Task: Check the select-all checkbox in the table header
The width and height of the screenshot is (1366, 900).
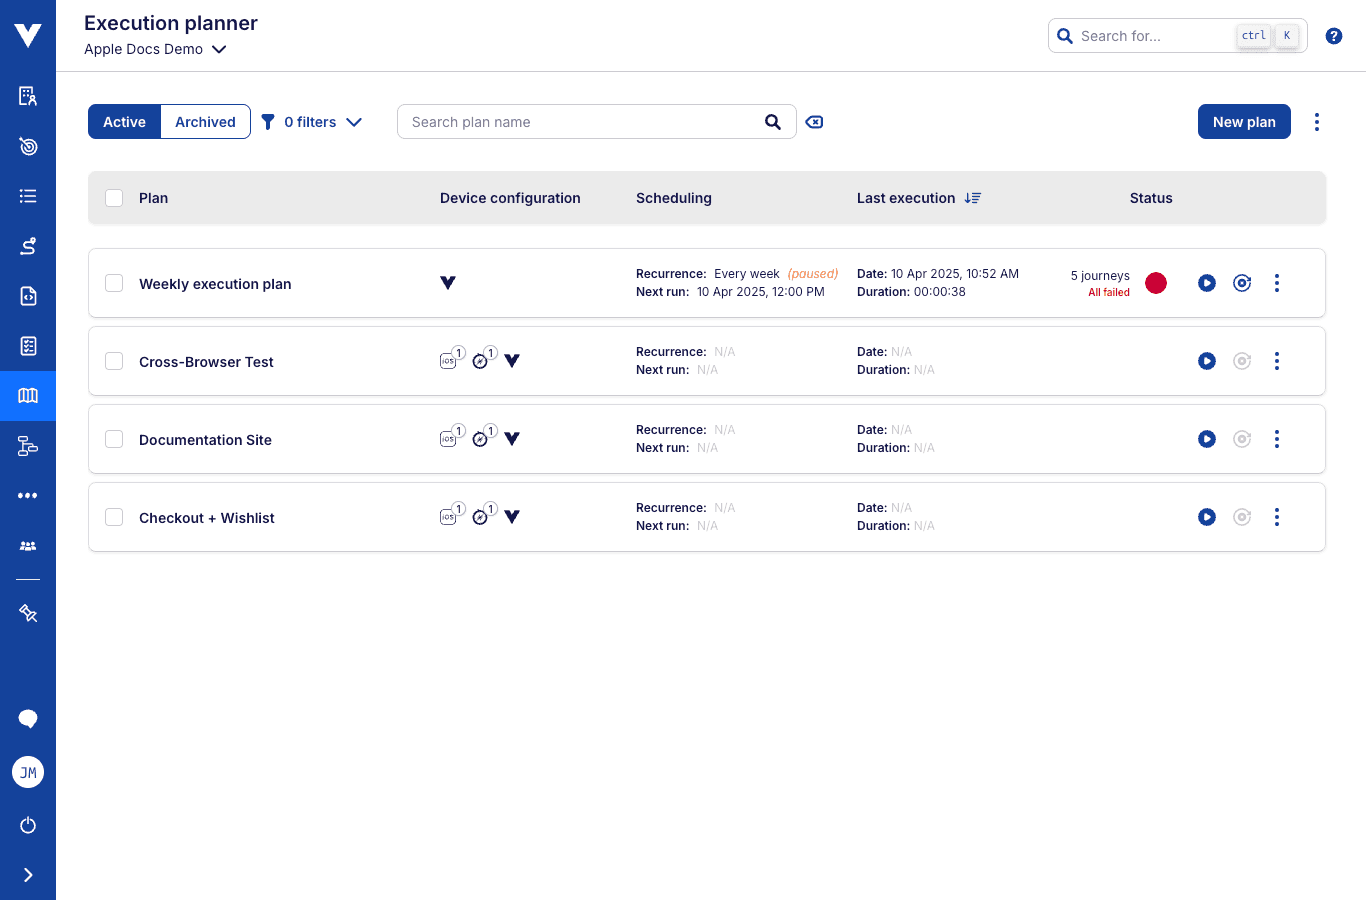Action: pyautogui.click(x=114, y=197)
